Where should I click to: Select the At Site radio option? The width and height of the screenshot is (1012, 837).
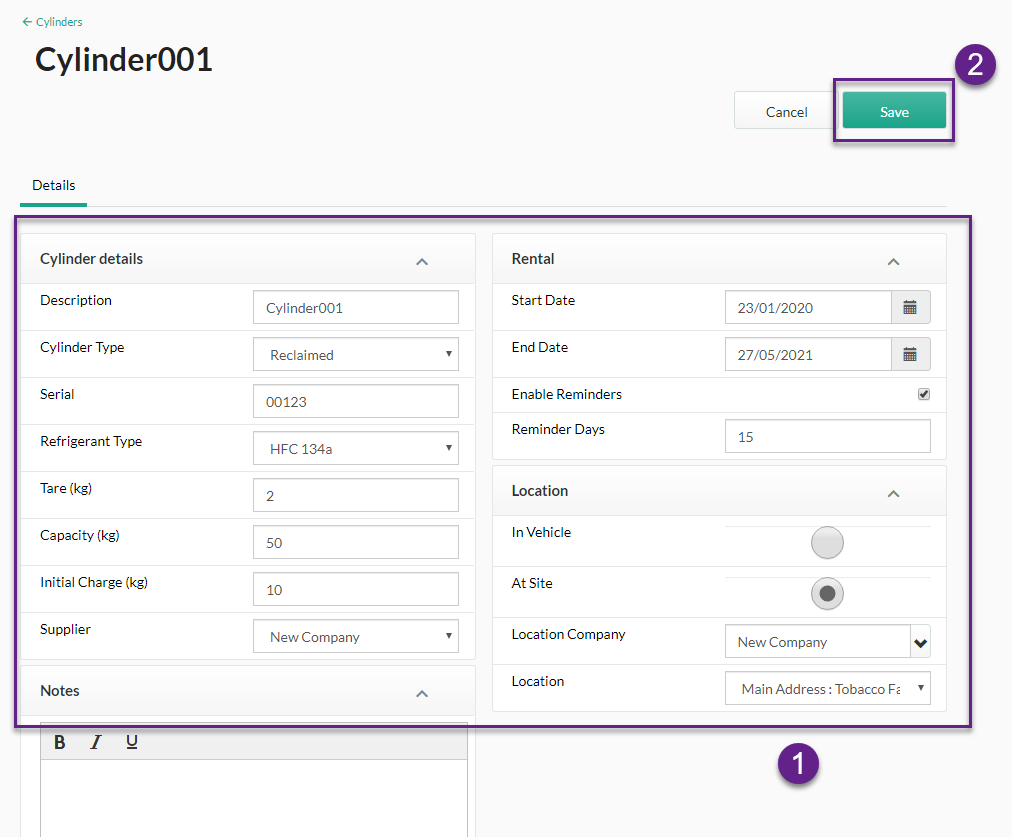[827, 593]
